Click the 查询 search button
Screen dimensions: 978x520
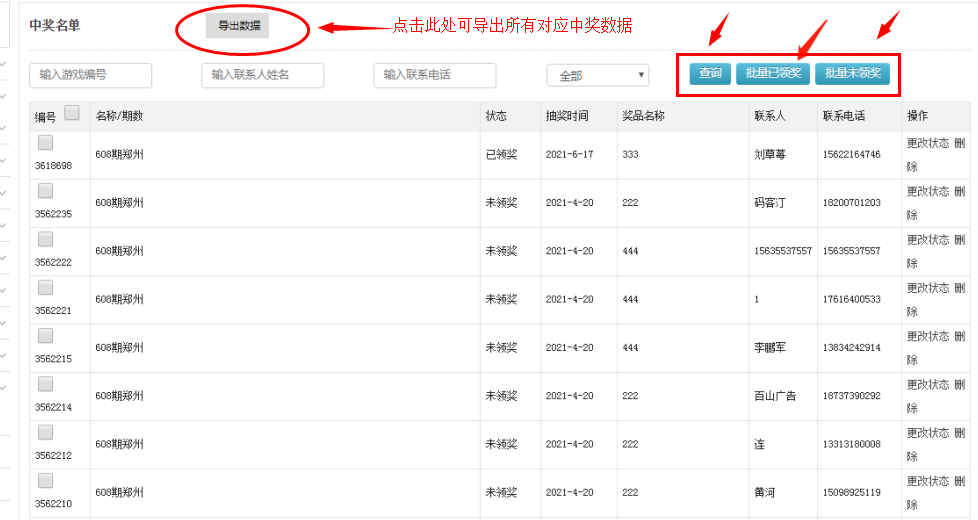710,73
